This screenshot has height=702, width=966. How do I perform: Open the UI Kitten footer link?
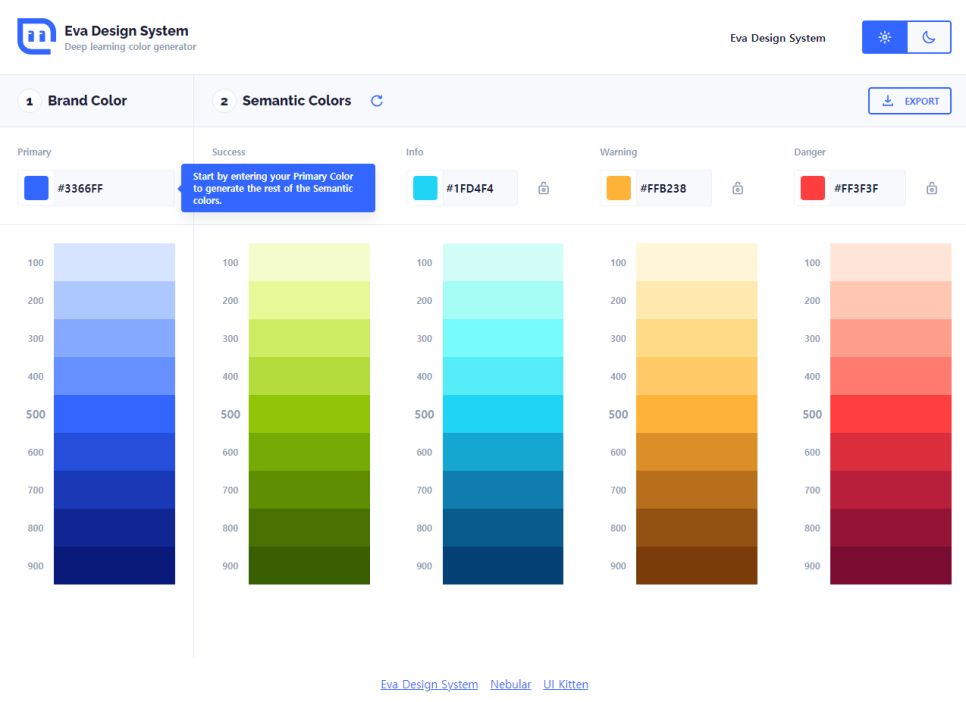(x=566, y=684)
